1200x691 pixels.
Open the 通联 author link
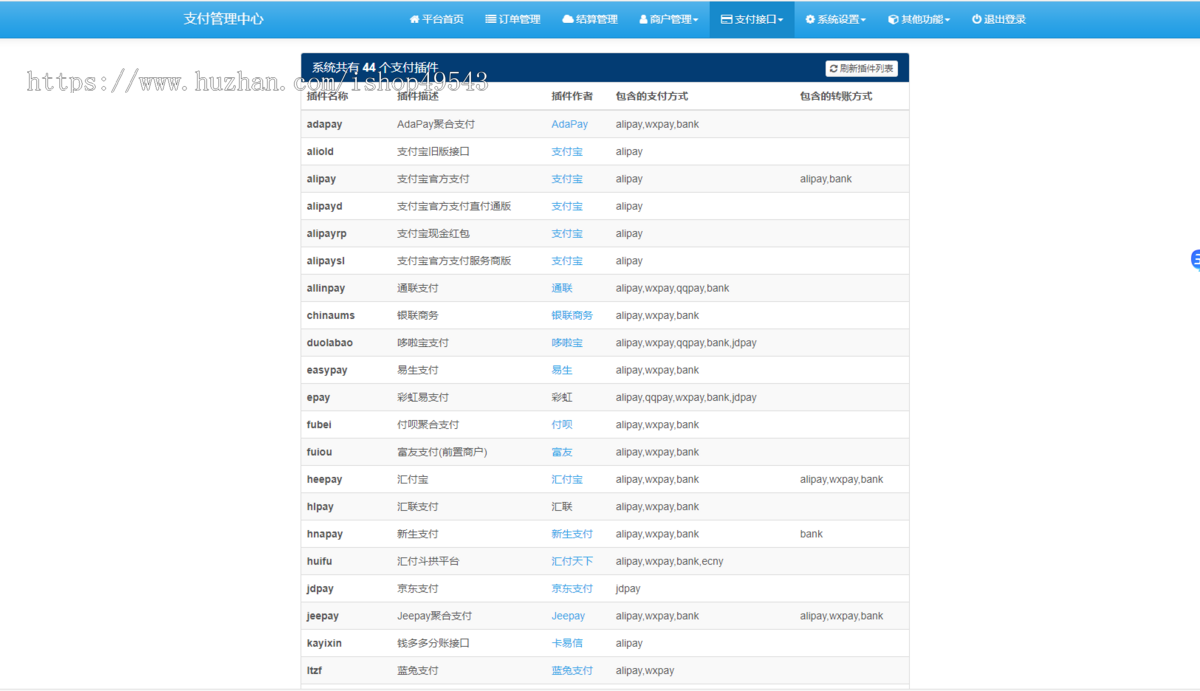(x=562, y=288)
